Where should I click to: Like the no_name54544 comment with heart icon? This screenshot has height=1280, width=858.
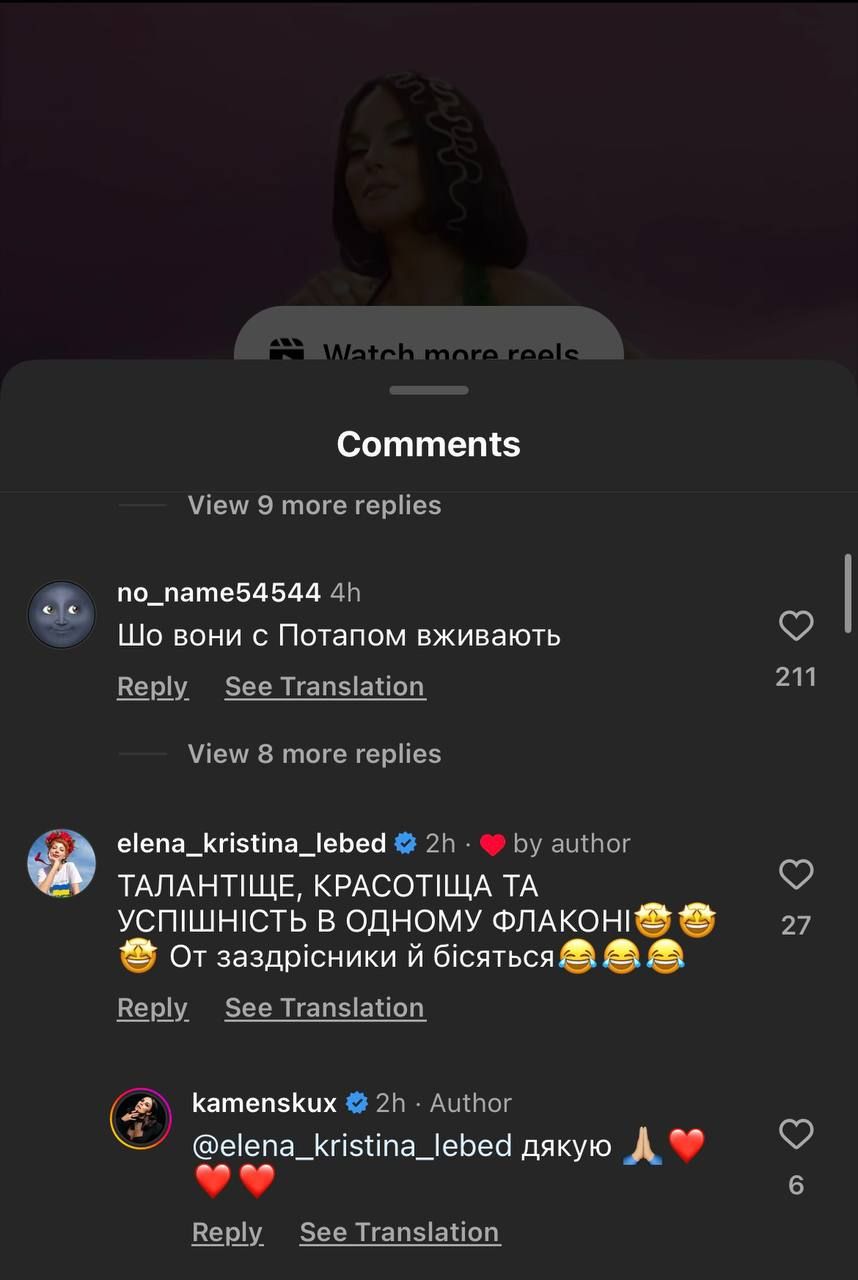pos(796,626)
